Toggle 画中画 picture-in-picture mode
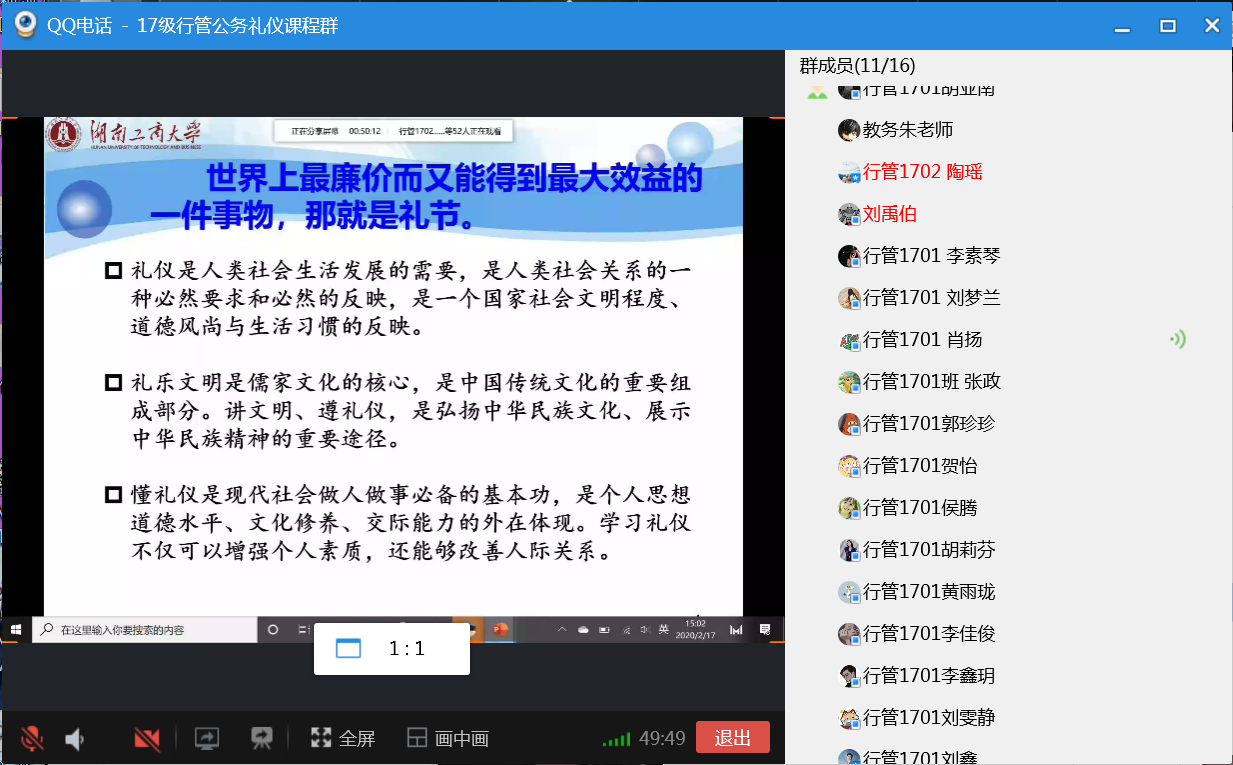Image resolution: width=1233 pixels, height=765 pixels. pos(448,739)
